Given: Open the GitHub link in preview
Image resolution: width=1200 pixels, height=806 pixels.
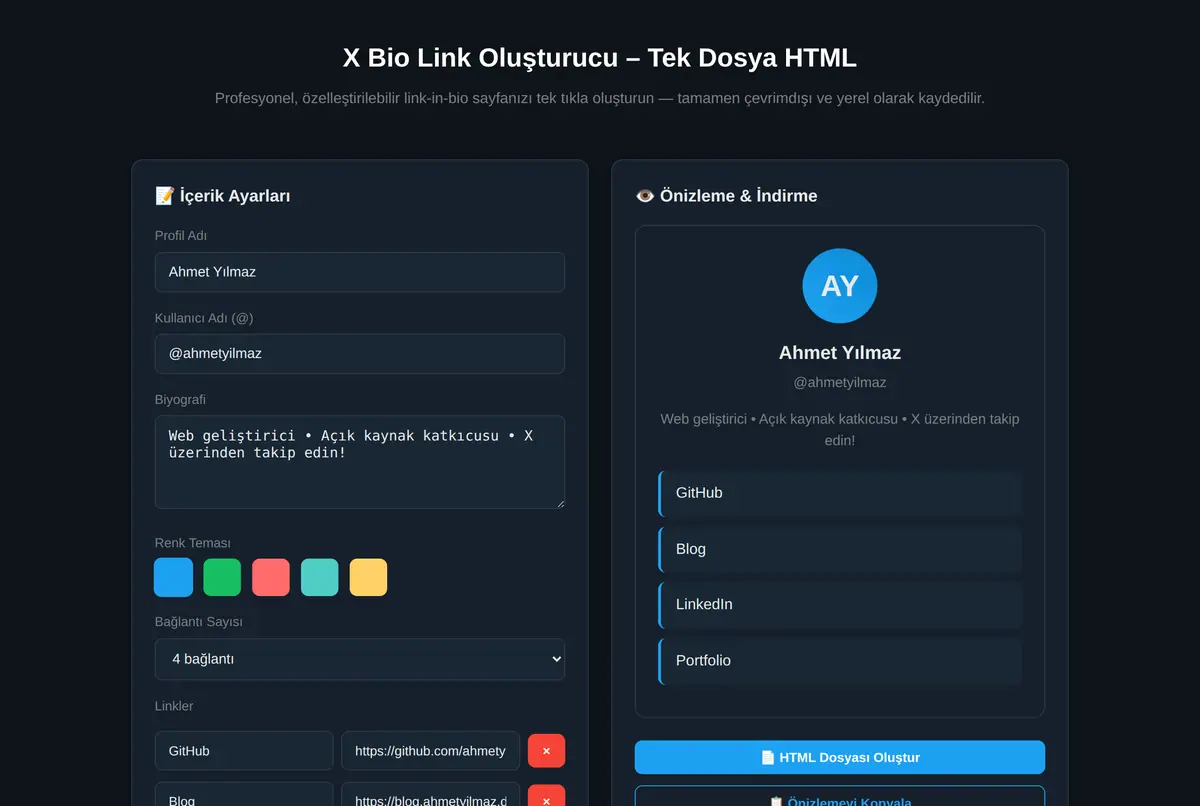Looking at the screenshot, I should click(x=840, y=493).
